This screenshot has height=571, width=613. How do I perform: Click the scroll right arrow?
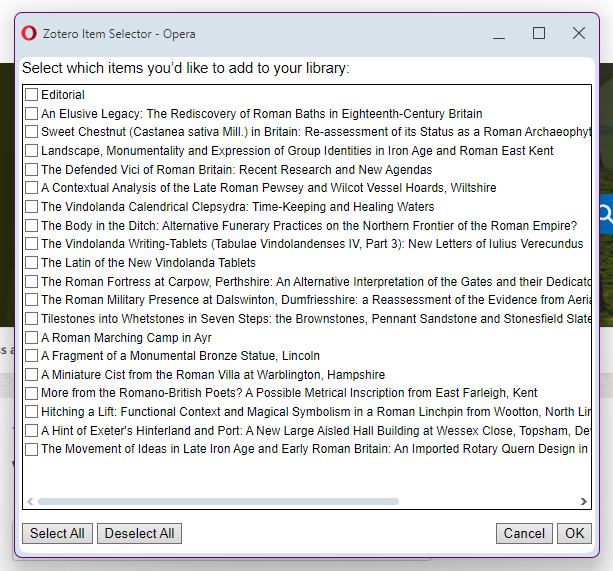pyautogui.click(x=584, y=501)
